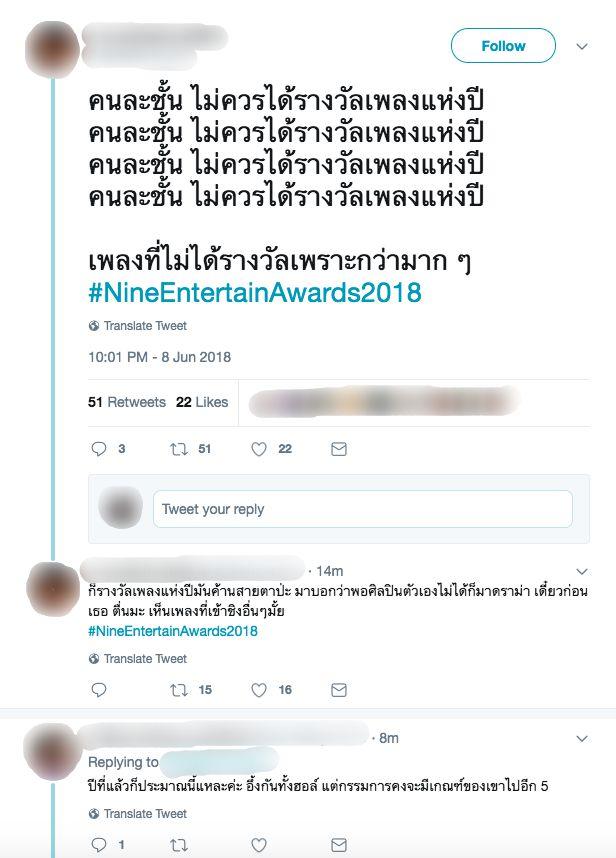The width and height of the screenshot is (616, 858).
Task: Open the chevron menu on 8m reply
Action: 582,739
